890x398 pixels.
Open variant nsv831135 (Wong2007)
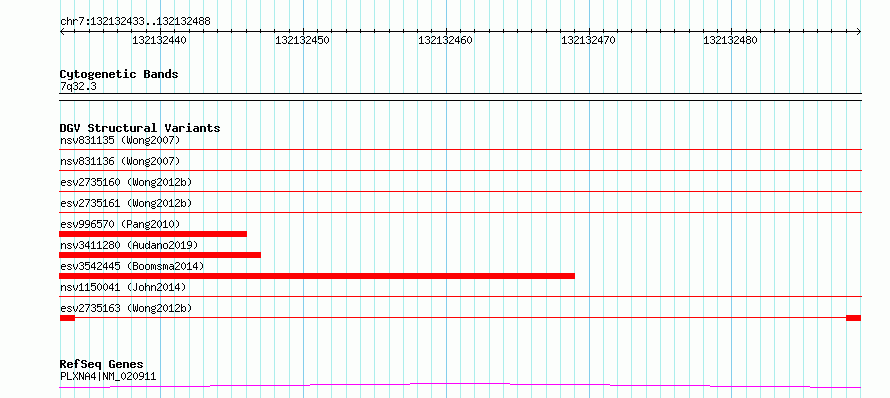click(120, 140)
